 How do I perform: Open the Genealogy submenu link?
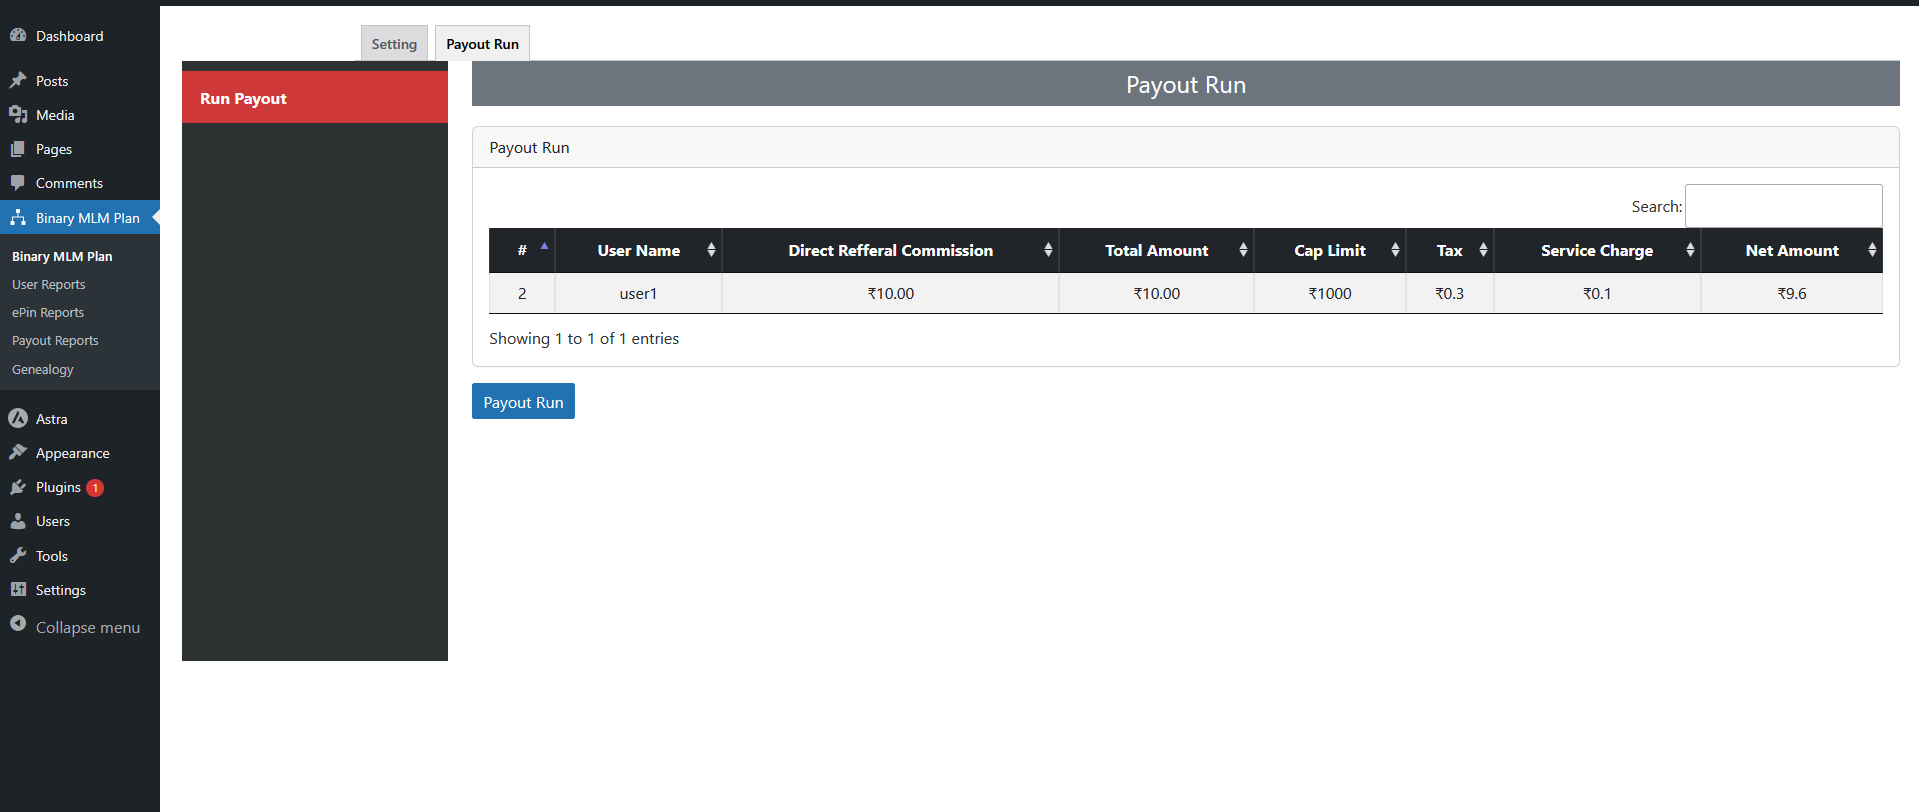[x=43, y=370]
